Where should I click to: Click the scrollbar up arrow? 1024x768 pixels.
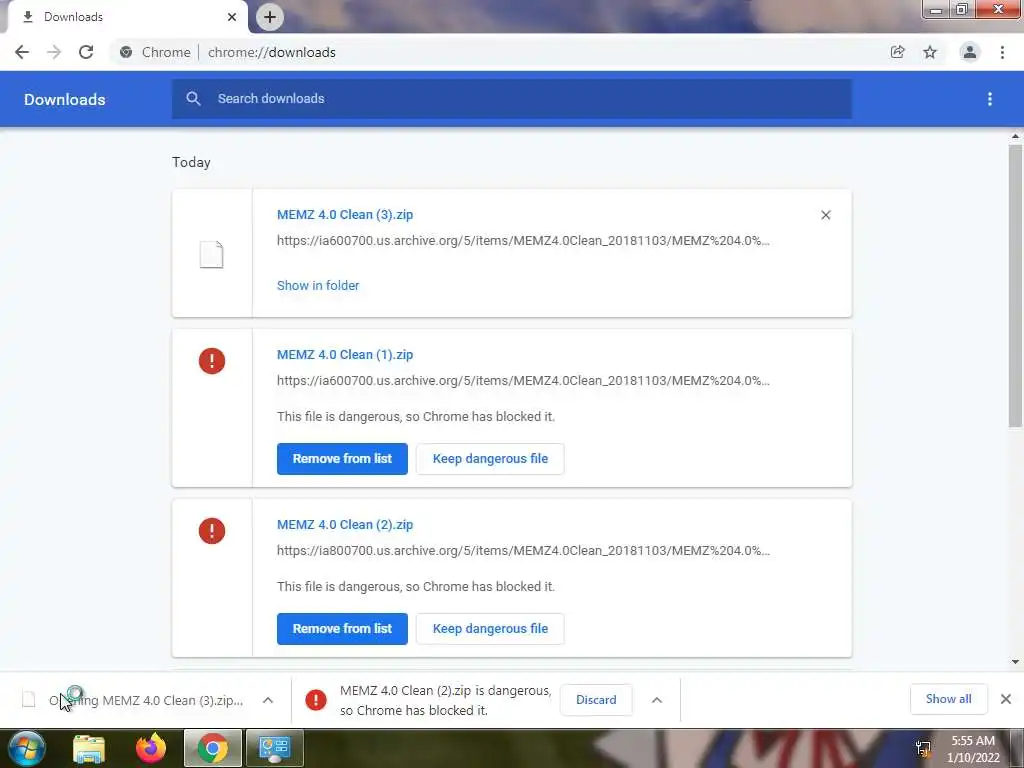pyautogui.click(x=1015, y=136)
